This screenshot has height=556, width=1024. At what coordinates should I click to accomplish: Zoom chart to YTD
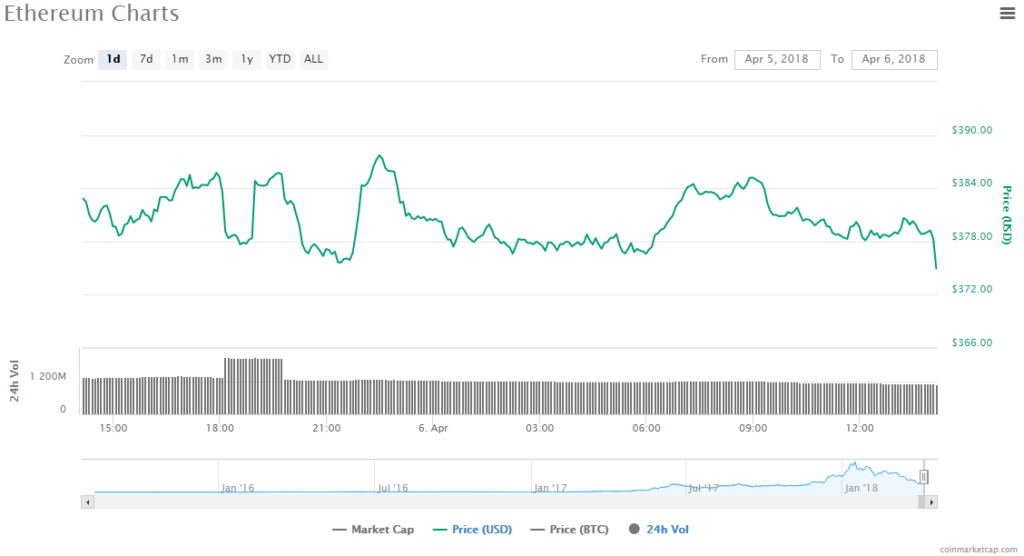(280, 59)
